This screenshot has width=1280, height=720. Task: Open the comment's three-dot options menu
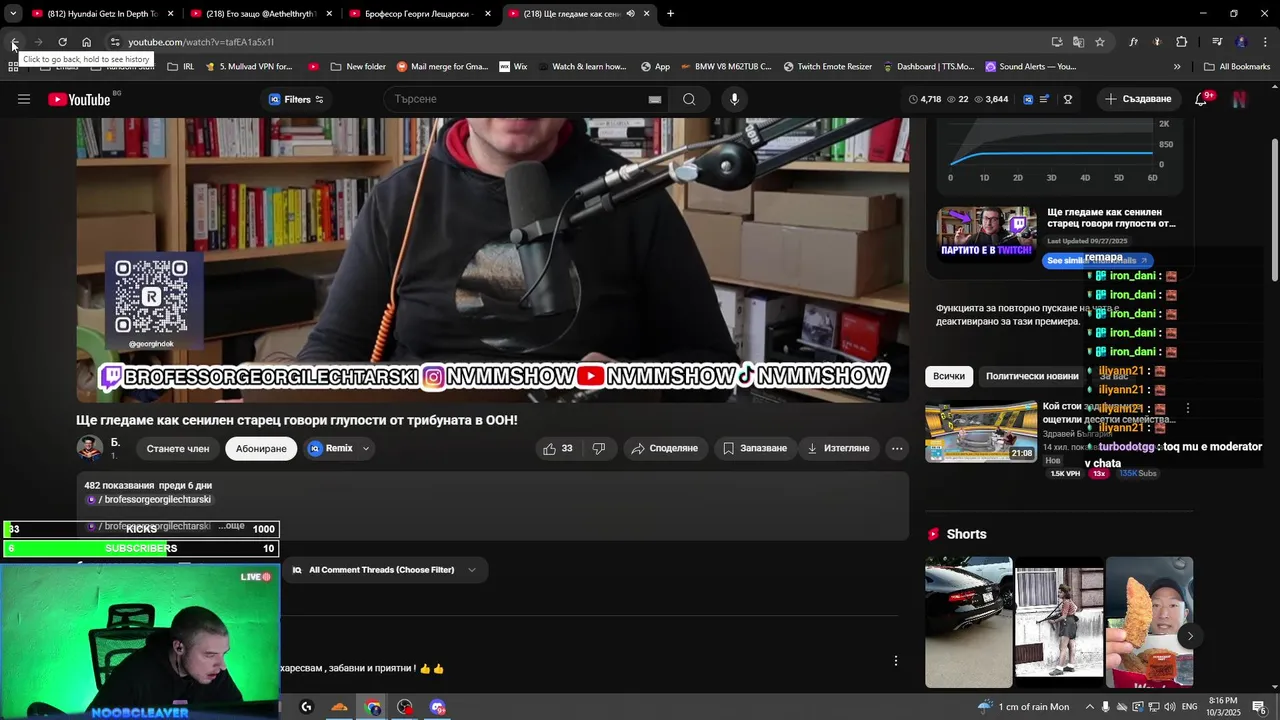[896, 661]
